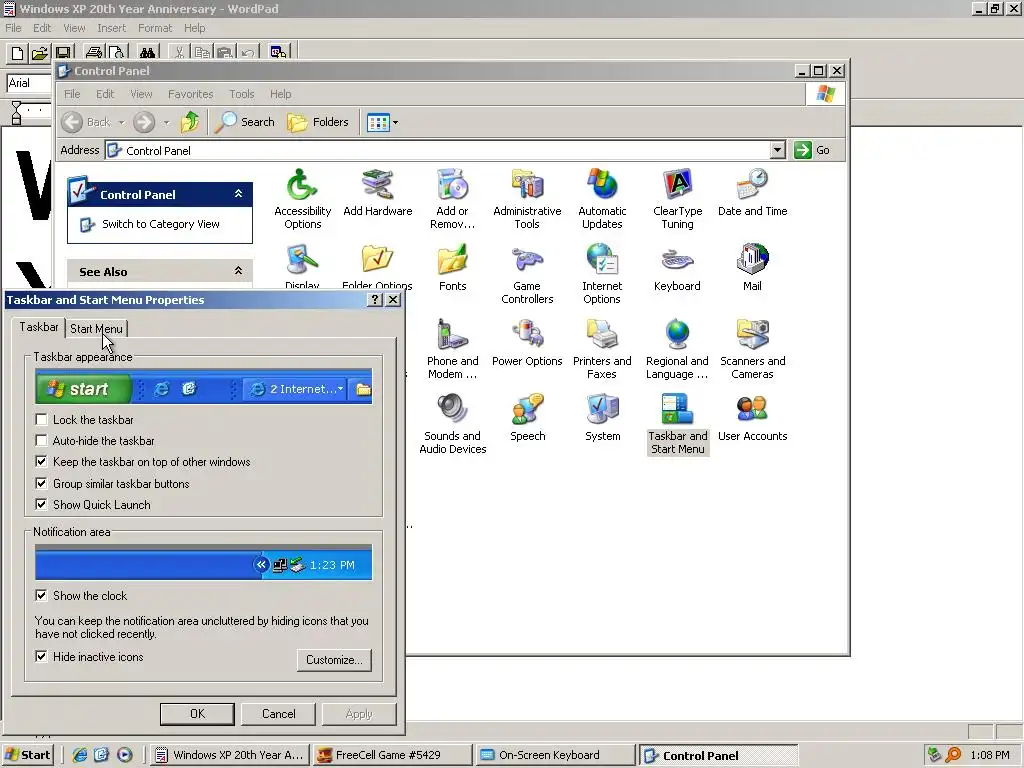Open the Mail icon
1024x768 pixels.
[x=752, y=268]
